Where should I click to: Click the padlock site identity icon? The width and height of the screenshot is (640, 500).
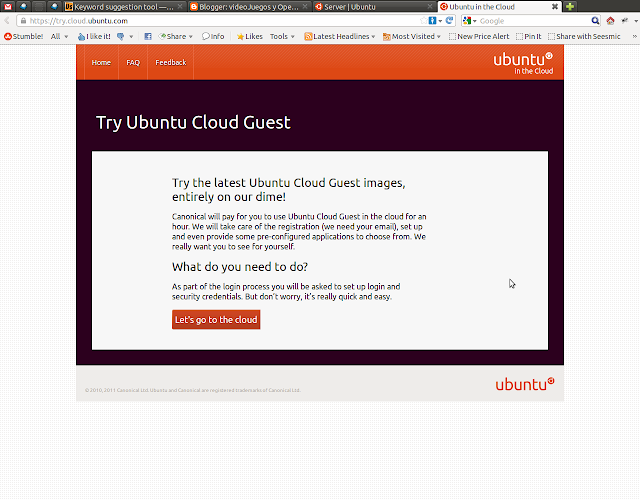[x=23, y=21]
